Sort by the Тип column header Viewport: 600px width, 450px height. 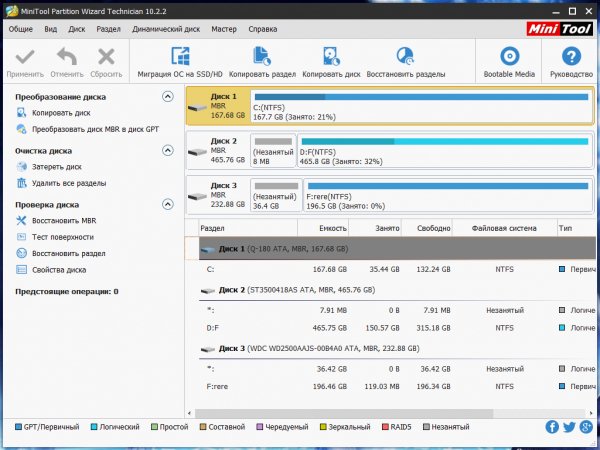tap(576, 228)
